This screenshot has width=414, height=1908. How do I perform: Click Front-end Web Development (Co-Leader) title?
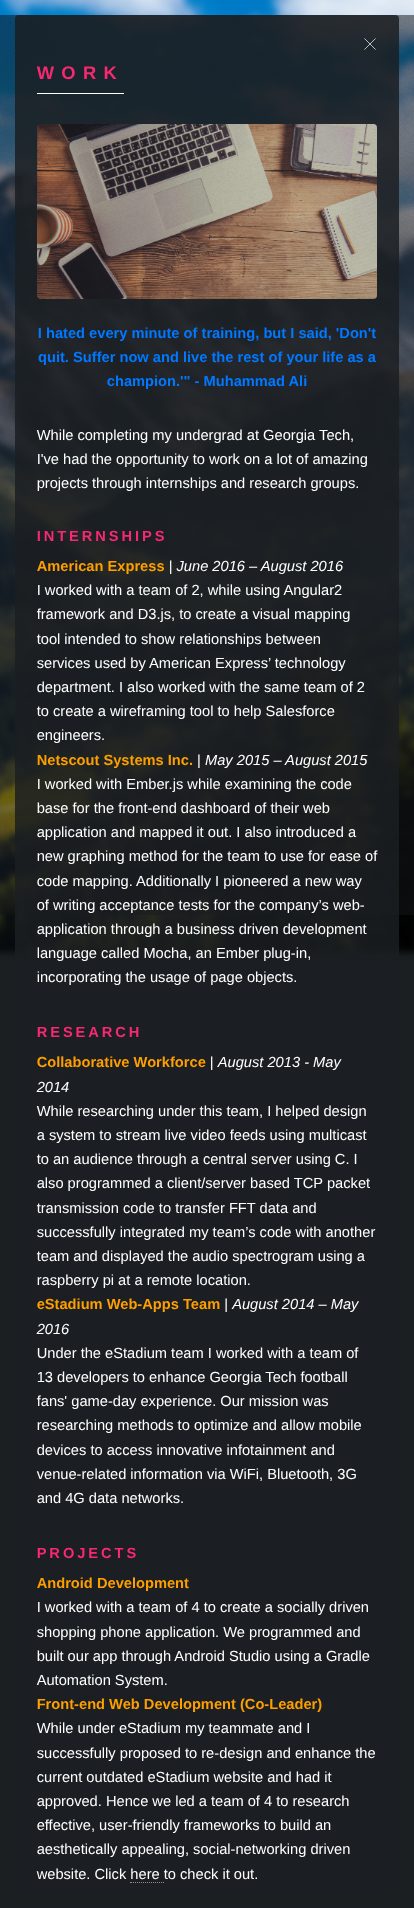179,1704
